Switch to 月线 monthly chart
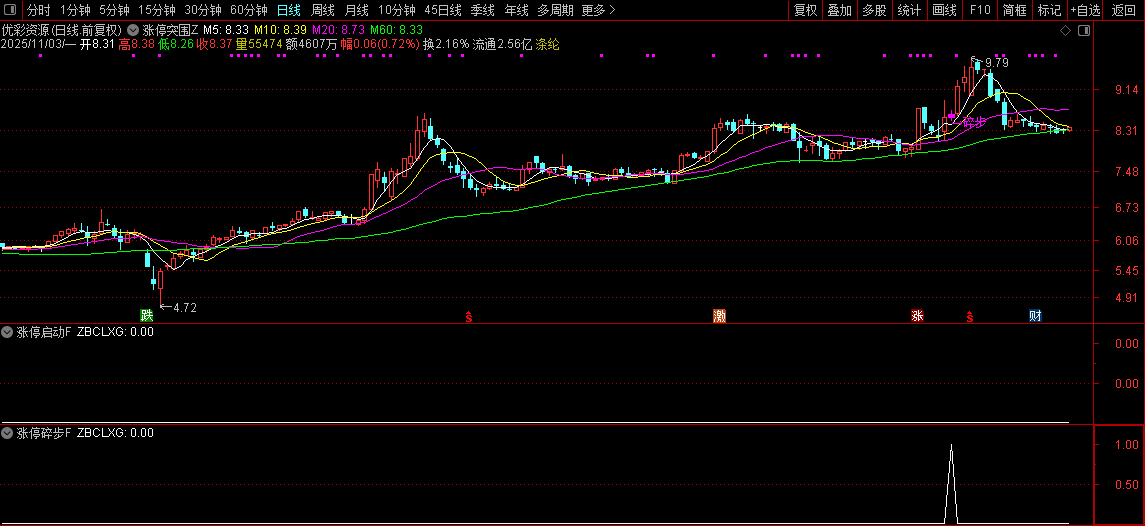Screen dimensions: 1145x526 [356, 10]
